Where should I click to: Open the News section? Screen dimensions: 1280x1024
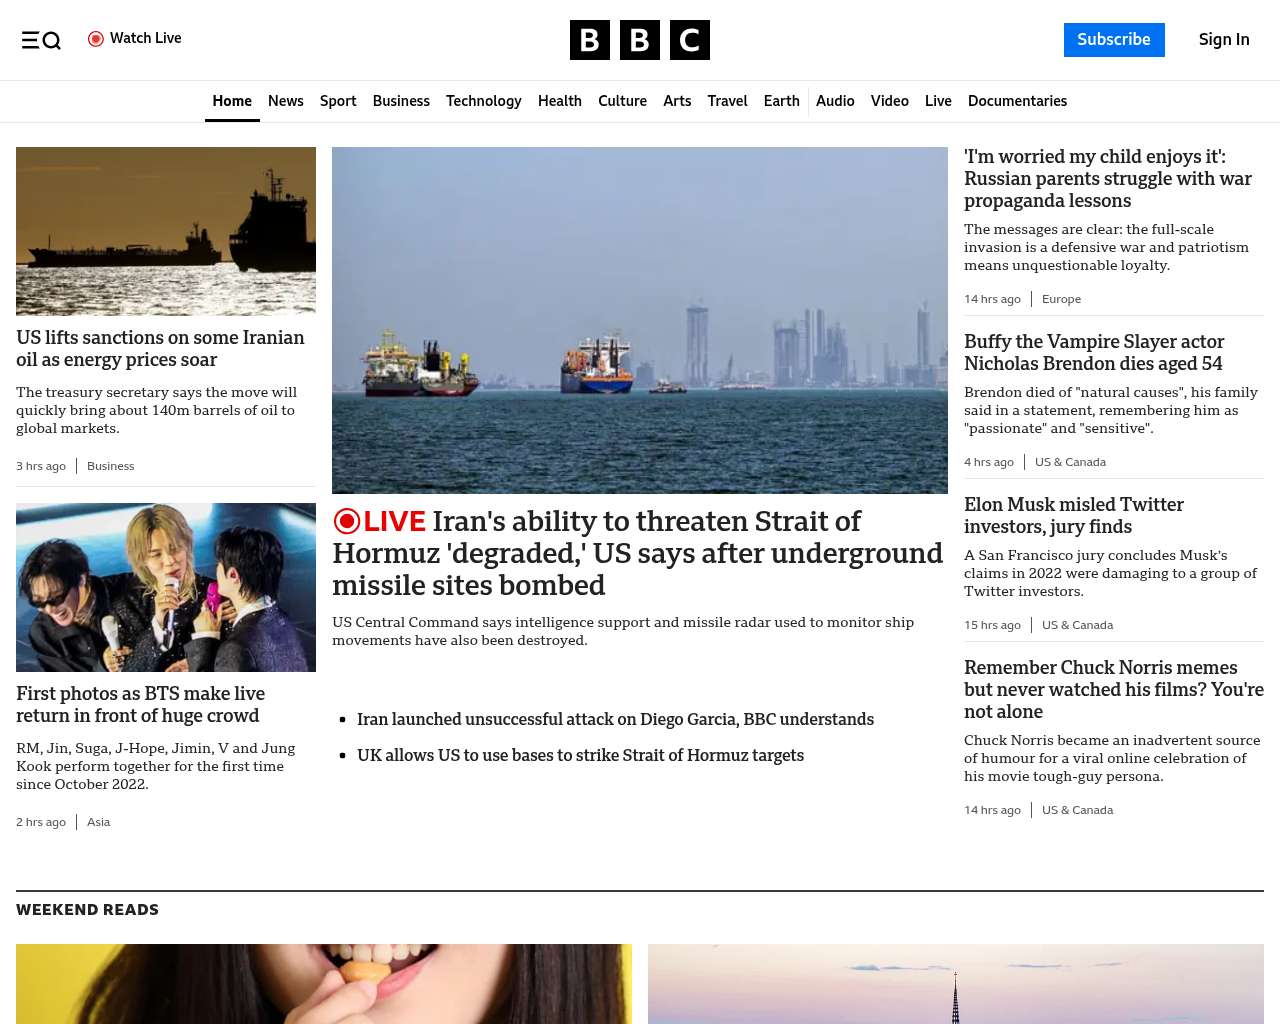[286, 101]
